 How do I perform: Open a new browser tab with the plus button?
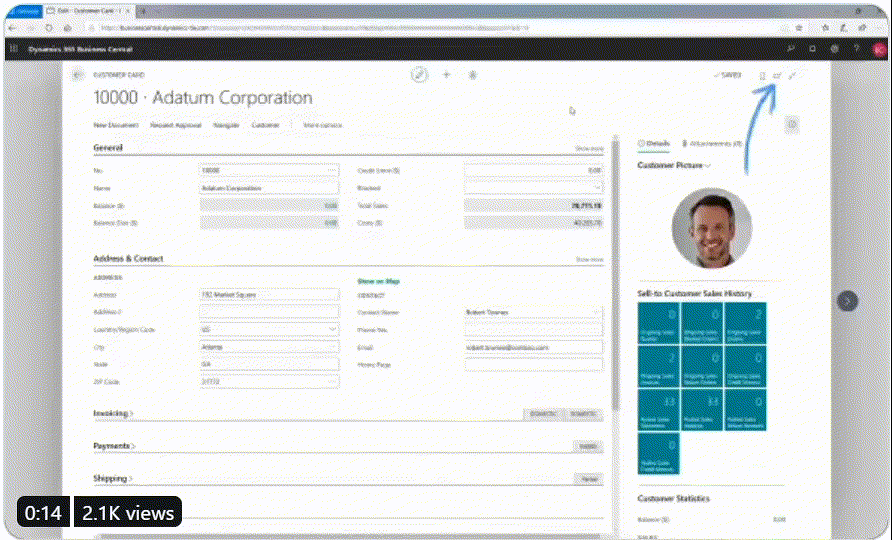pos(142,11)
